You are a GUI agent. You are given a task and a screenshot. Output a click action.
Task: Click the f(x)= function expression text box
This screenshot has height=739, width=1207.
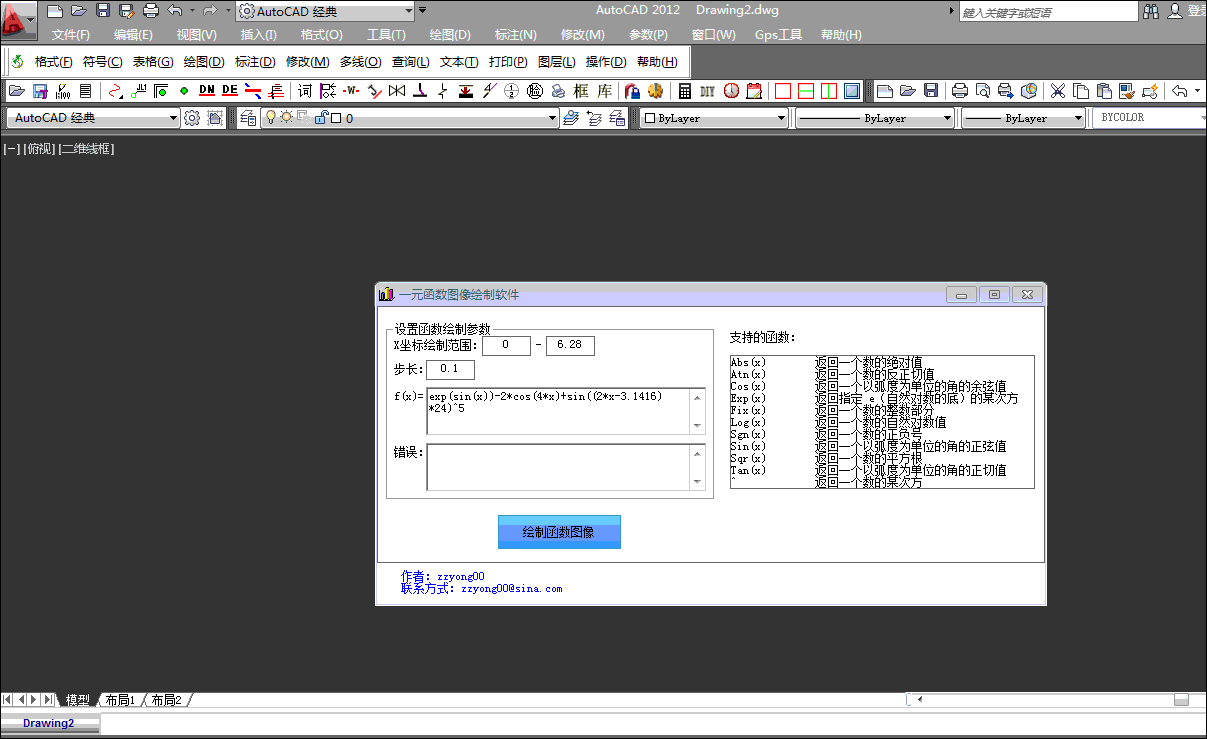coord(558,410)
